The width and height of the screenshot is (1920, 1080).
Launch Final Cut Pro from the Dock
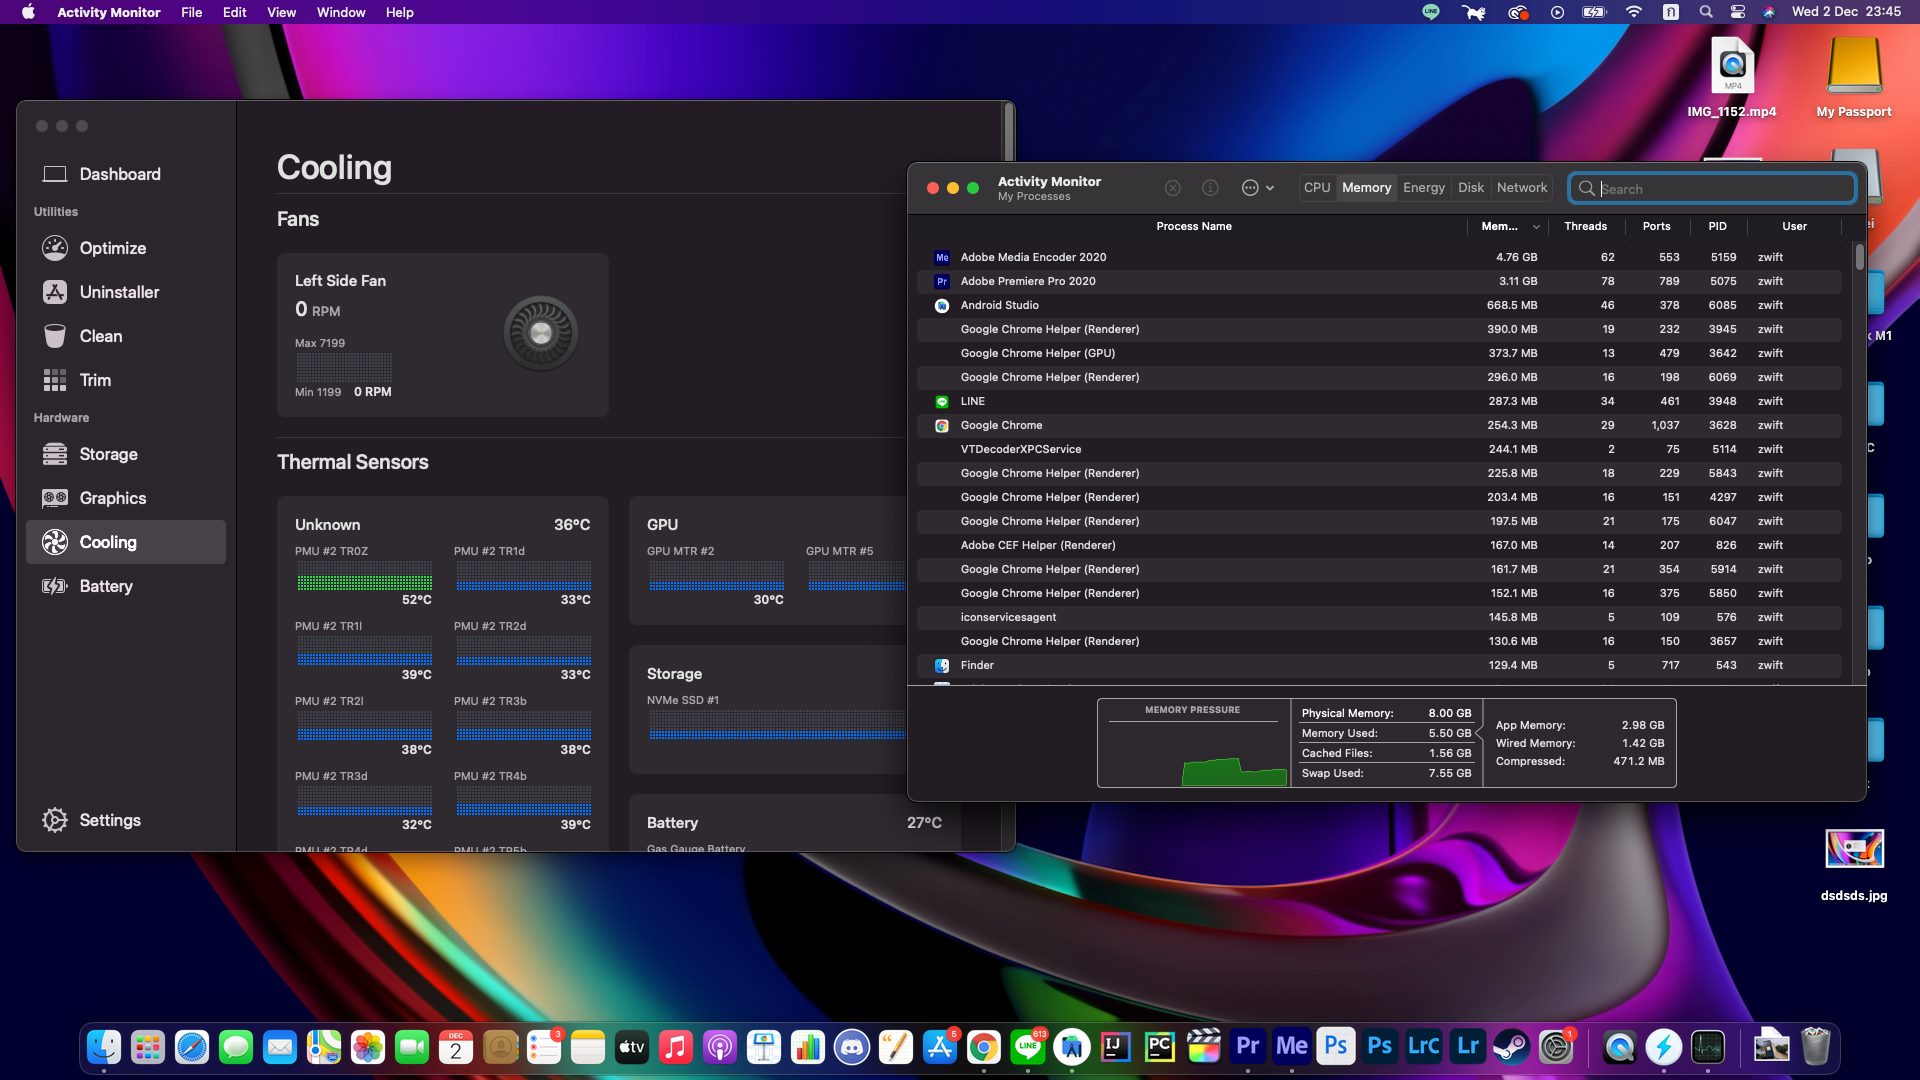tap(1204, 1047)
